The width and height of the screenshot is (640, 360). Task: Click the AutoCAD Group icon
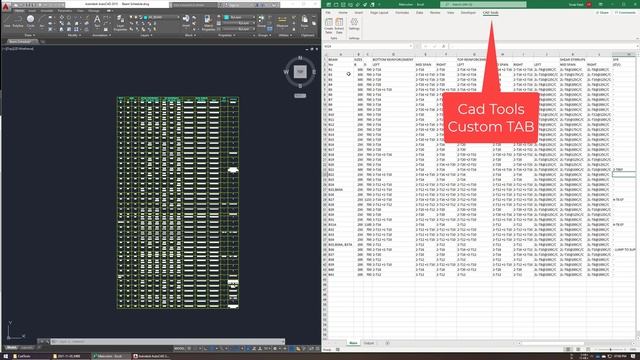point(261,20)
